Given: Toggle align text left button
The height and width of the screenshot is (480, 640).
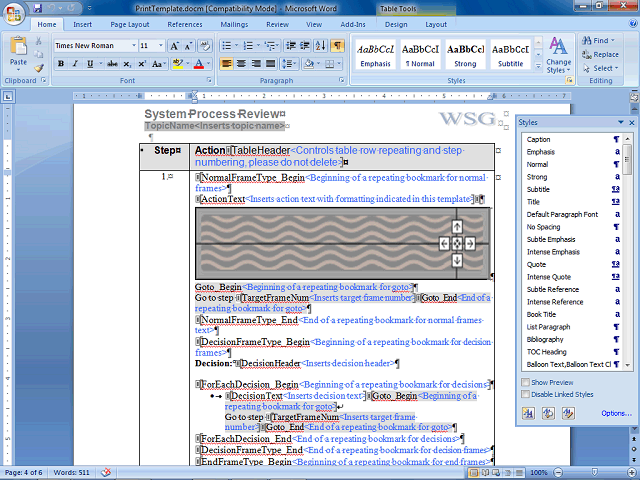Looking at the screenshot, I should pyautogui.click(x=227, y=64).
